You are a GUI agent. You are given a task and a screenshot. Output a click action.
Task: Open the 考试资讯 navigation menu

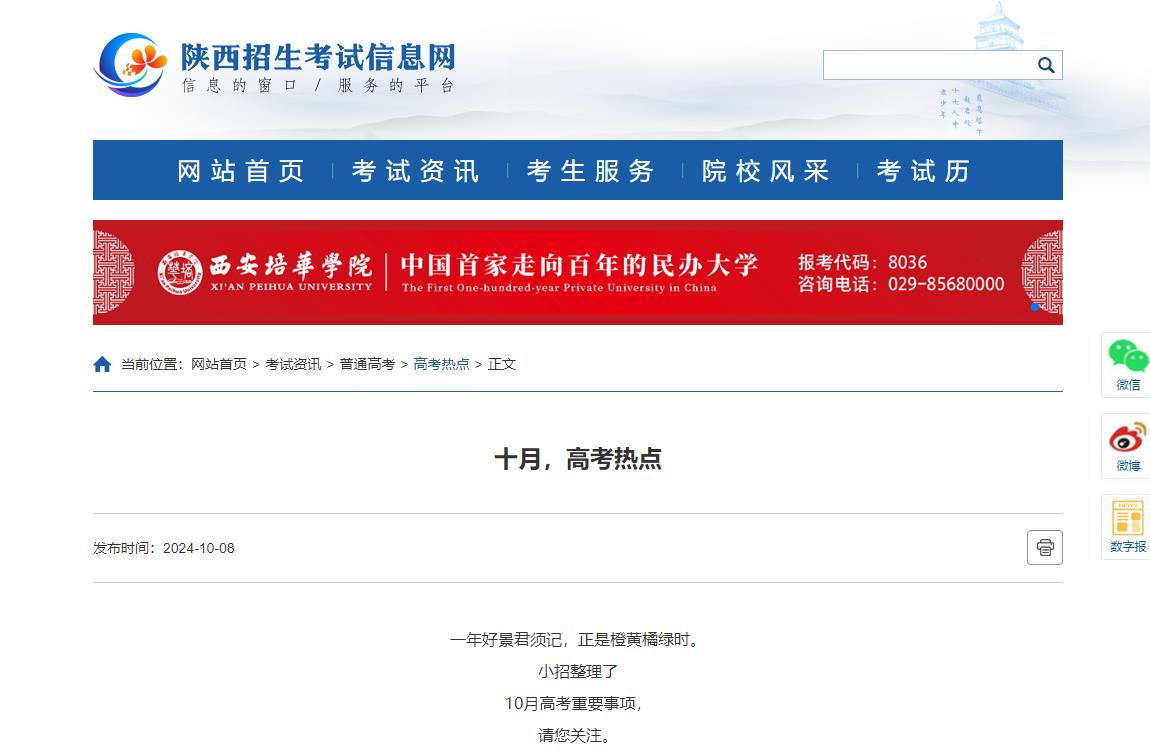point(414,170)
